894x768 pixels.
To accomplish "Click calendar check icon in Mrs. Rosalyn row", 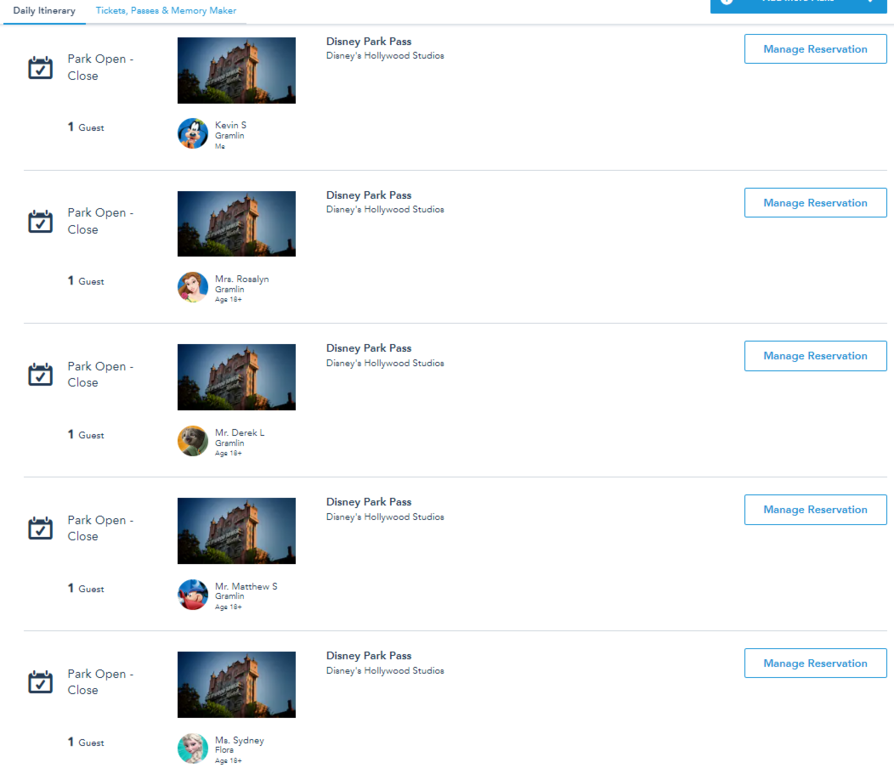I will pyautogui.click(x=40, y=221).
